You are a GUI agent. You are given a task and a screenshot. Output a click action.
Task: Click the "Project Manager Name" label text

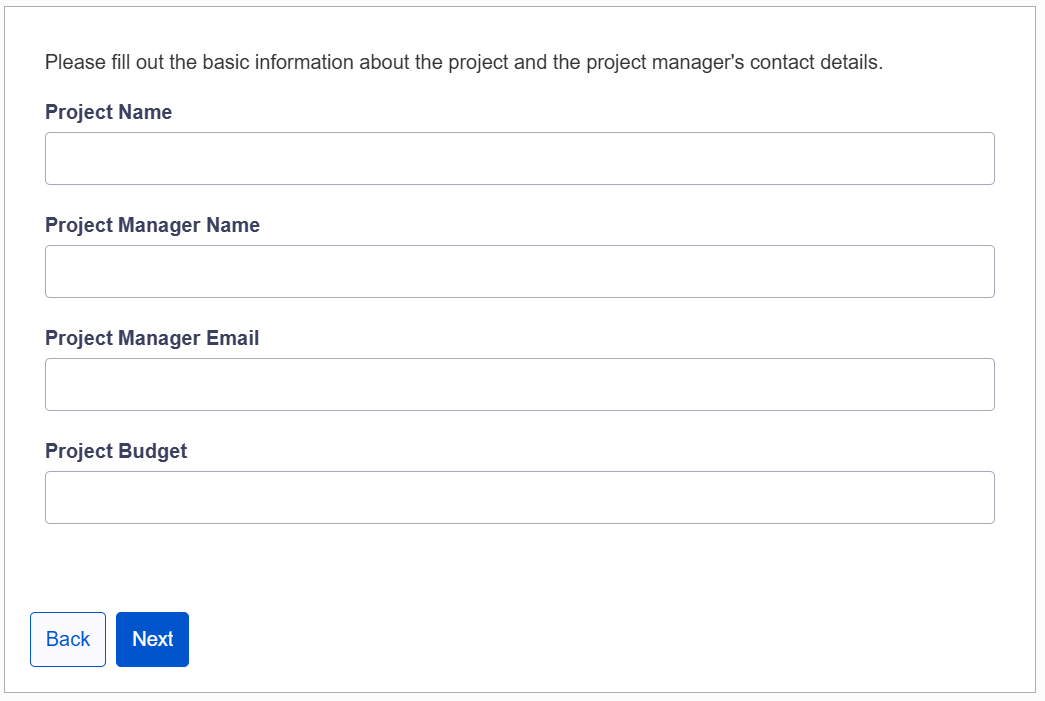(x=152, y=225)
